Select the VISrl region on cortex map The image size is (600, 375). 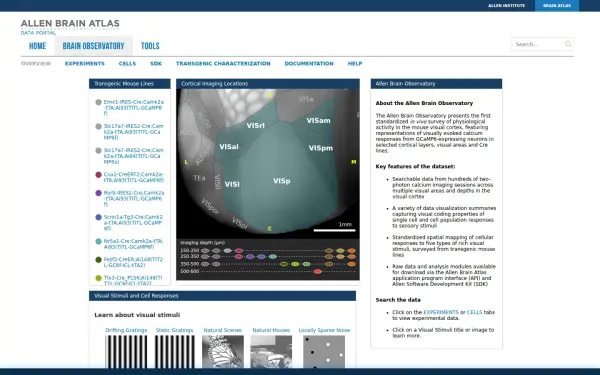point(255,126)
